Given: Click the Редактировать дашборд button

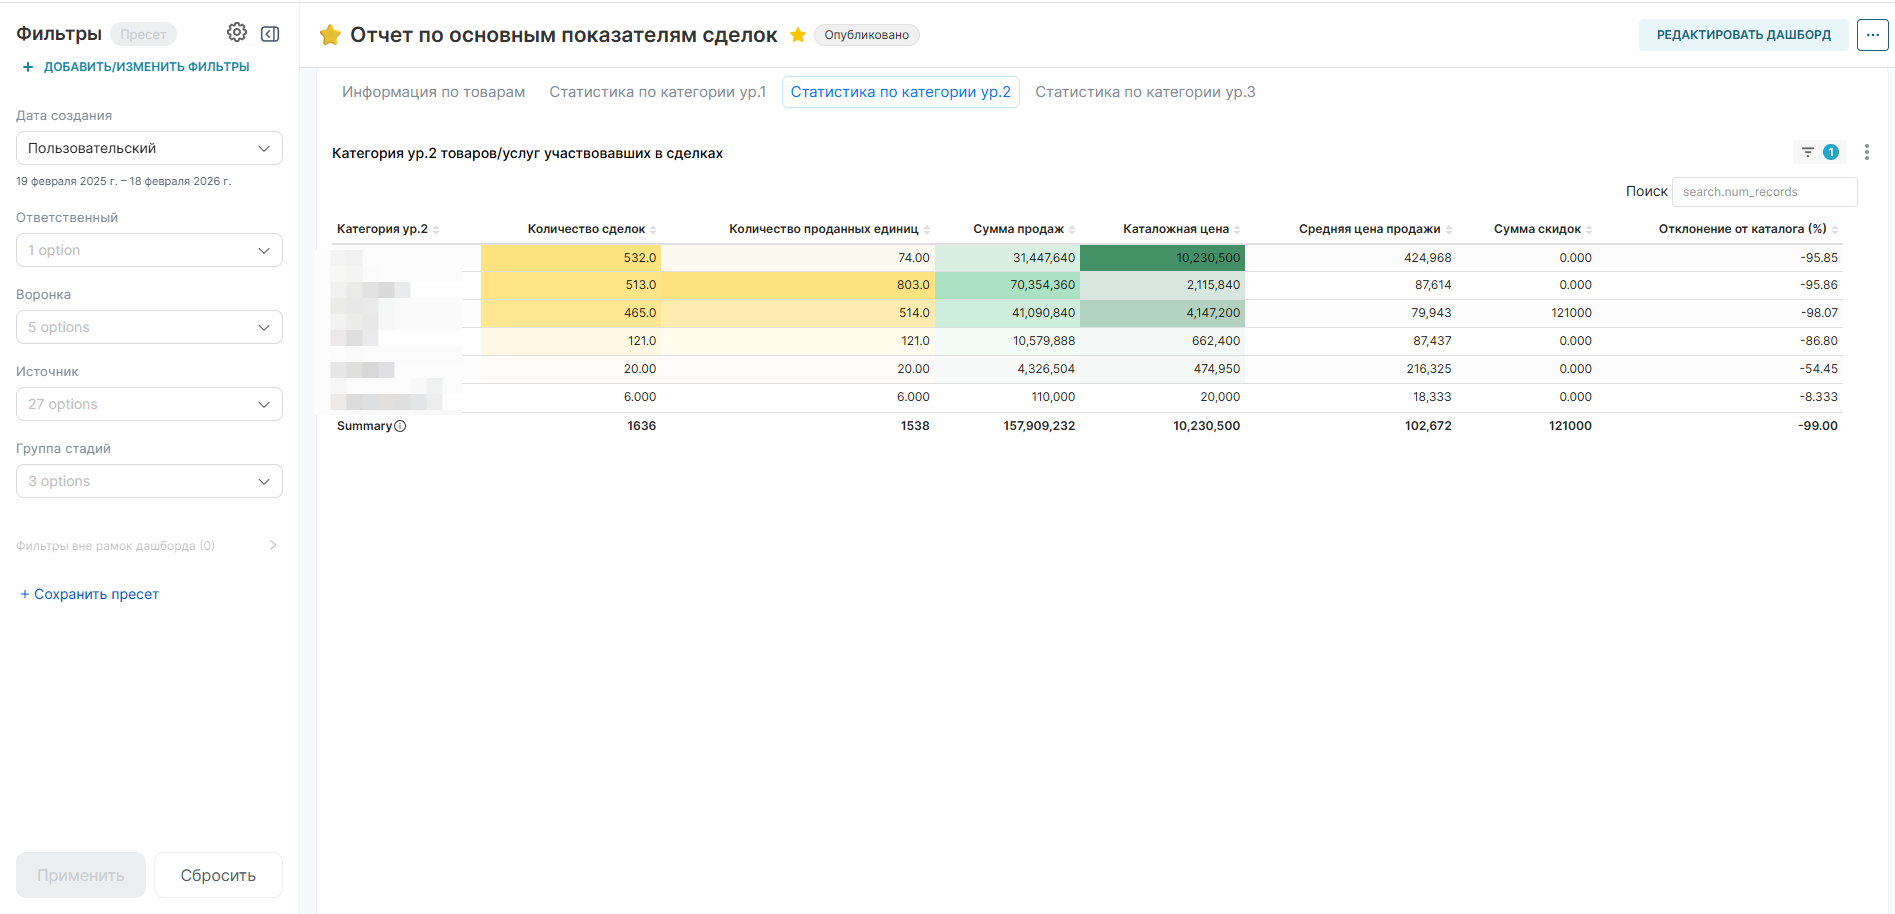Looking at the screenshot, I should click(x=1743, y=35).
